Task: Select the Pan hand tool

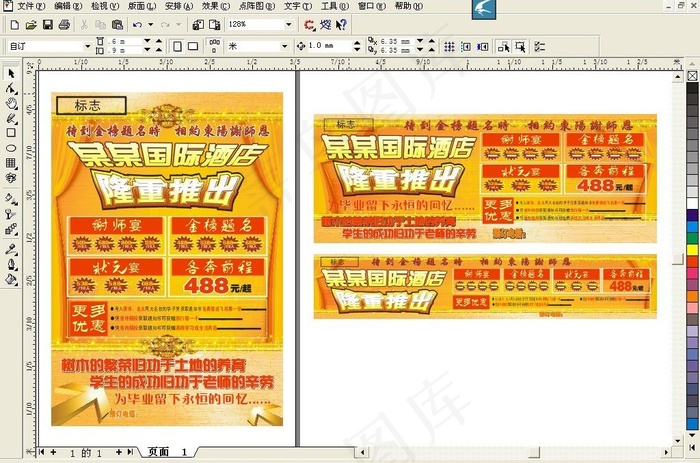Action: 11,104
